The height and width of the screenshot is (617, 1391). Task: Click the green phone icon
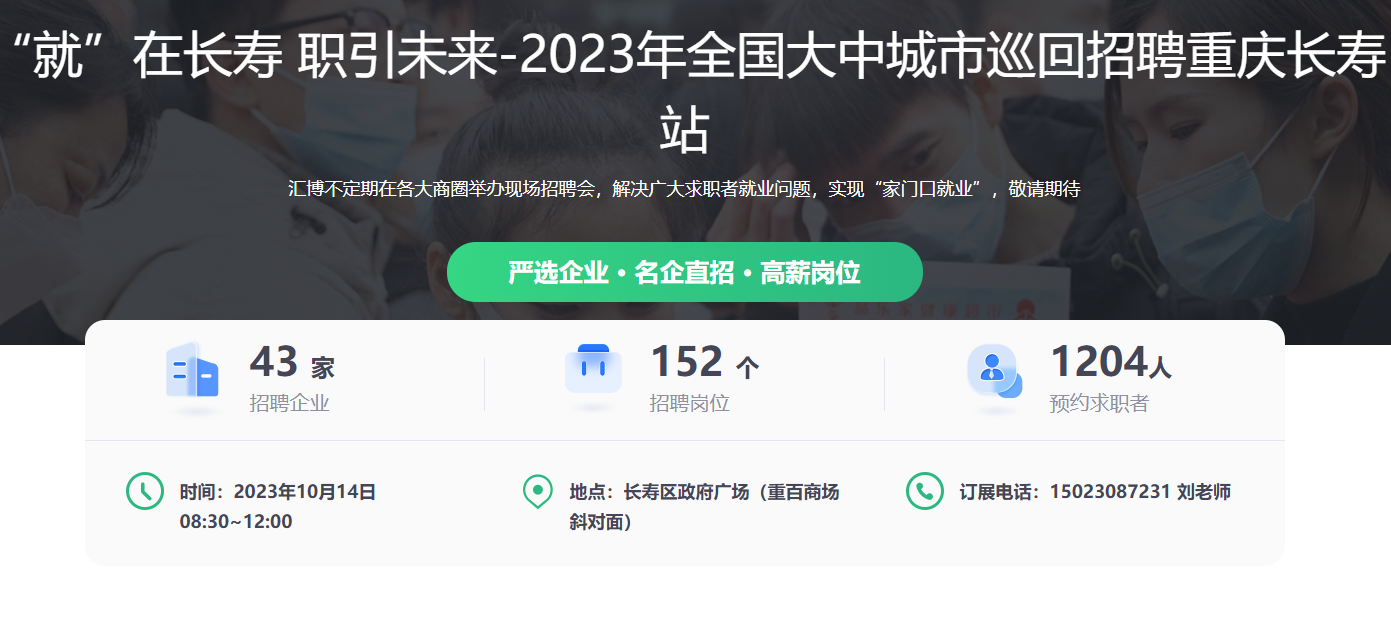coord(924,491)
